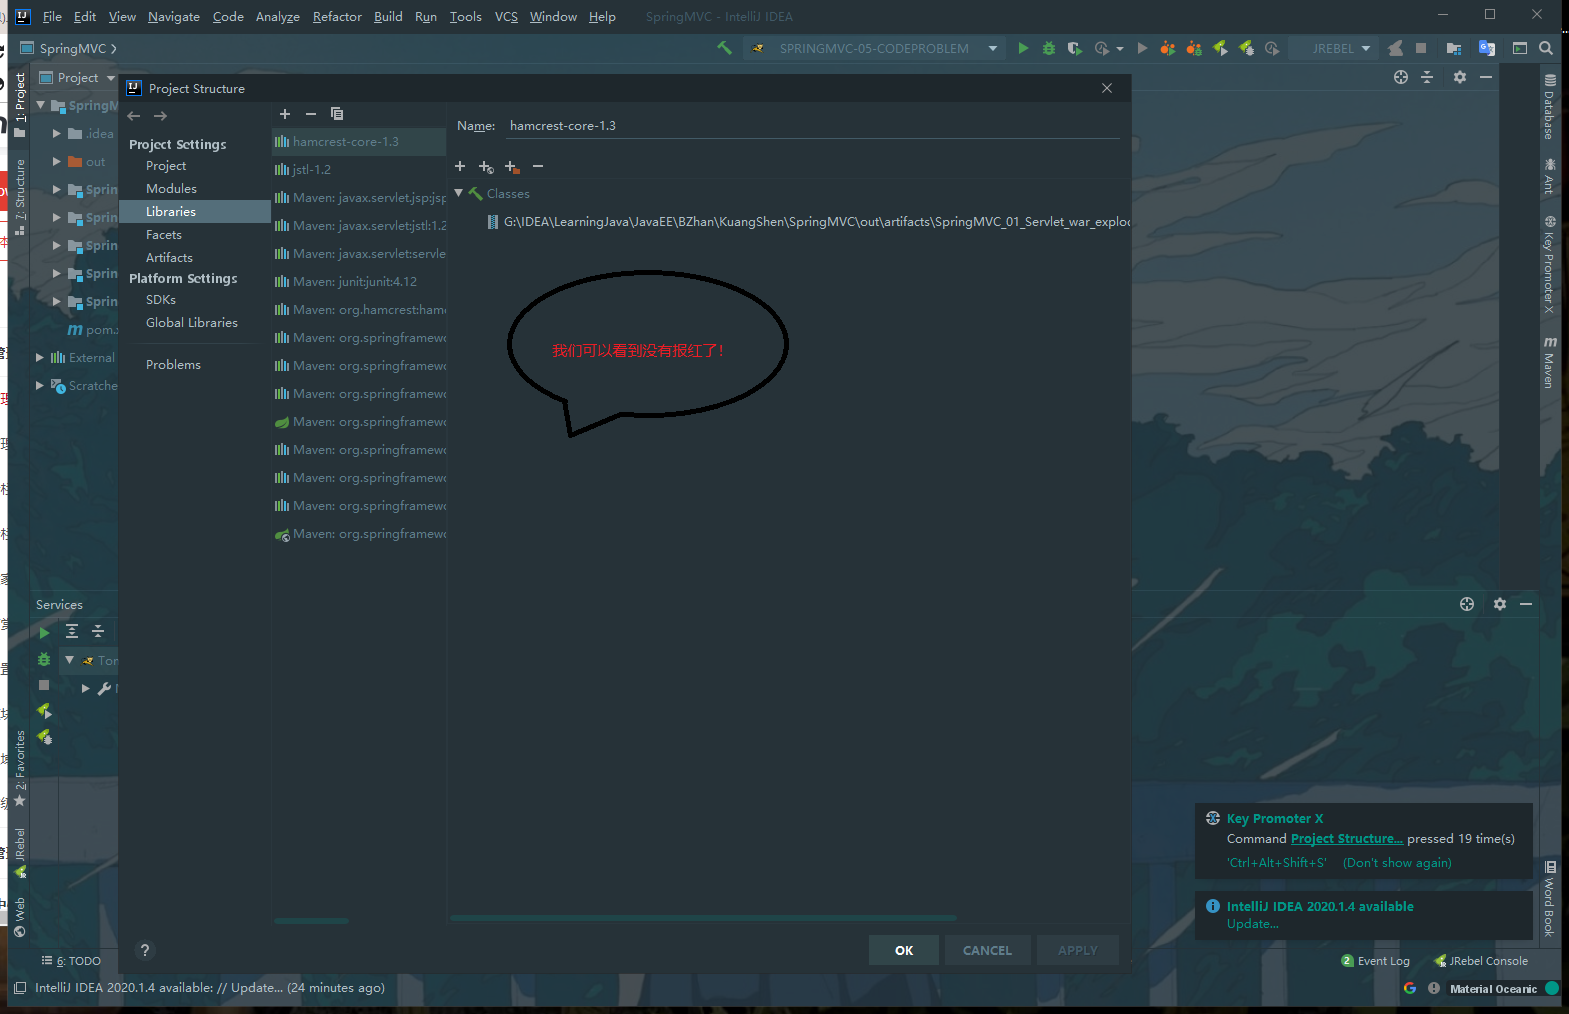This screenshot has height=1014, width=1569.
Task: Open the Tools menu
Action: 465,17
